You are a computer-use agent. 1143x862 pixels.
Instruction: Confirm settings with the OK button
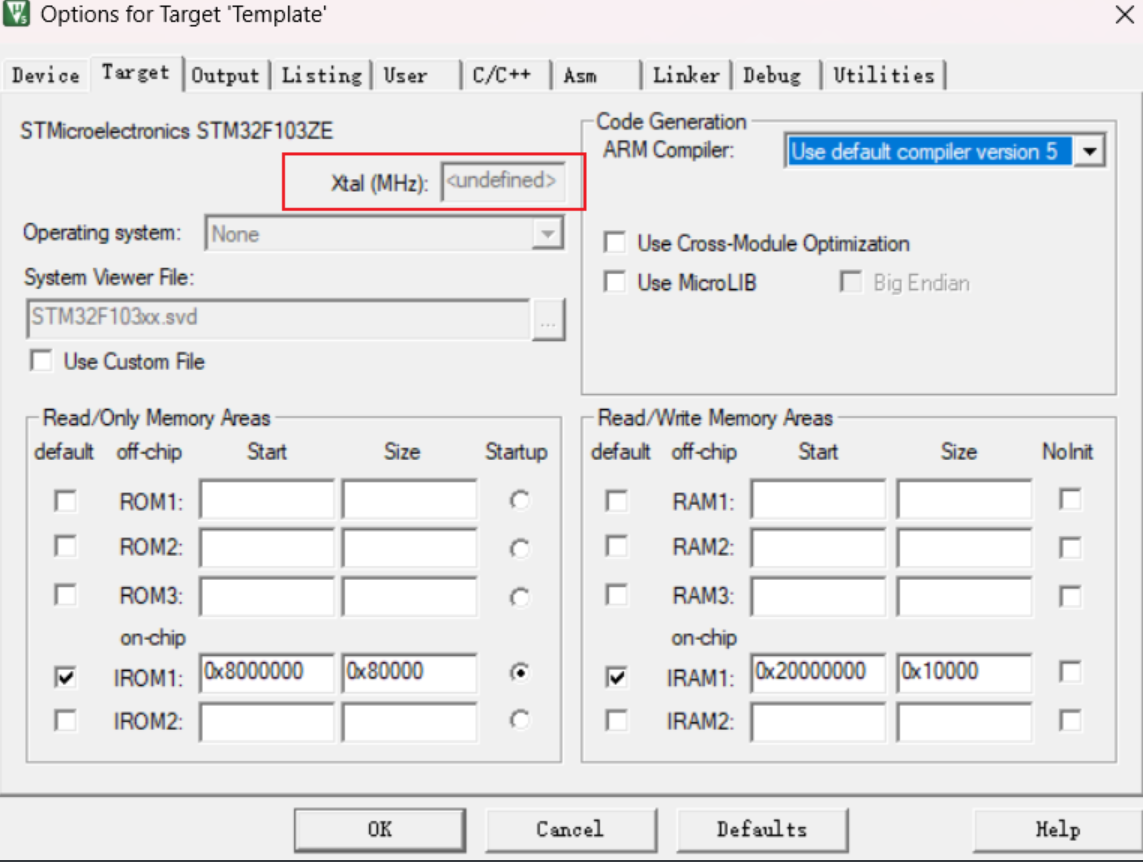380,829
